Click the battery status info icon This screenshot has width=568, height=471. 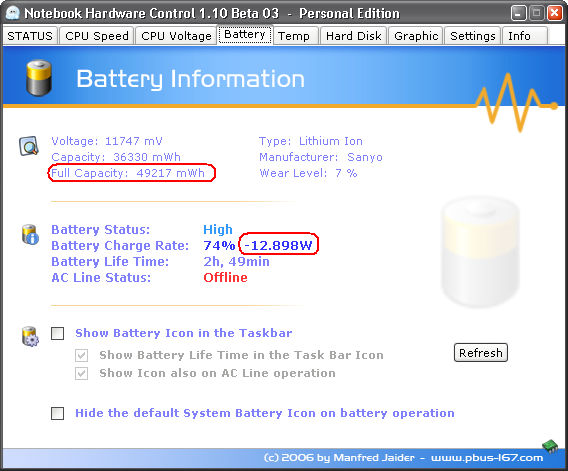click(30, 234)
